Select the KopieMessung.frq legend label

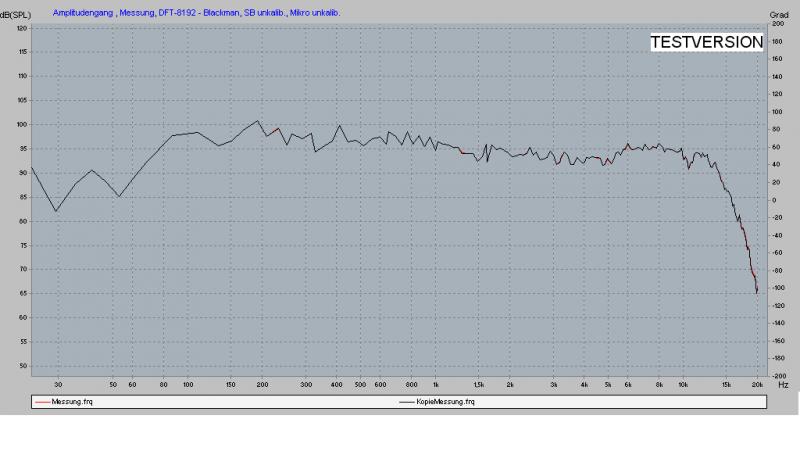(x=445, y=402)
